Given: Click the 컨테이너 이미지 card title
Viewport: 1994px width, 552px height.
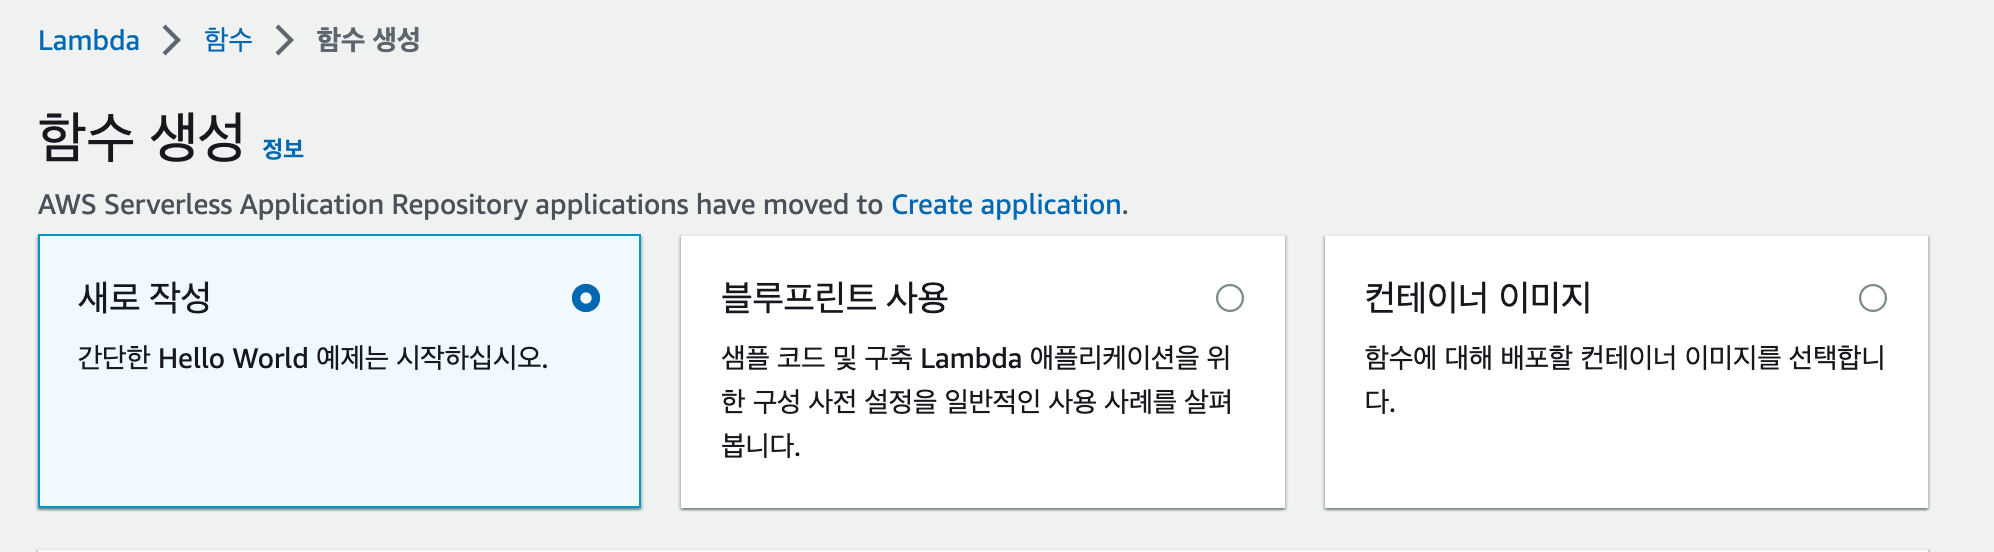Looking at the screenshot, I should 1477,298.
